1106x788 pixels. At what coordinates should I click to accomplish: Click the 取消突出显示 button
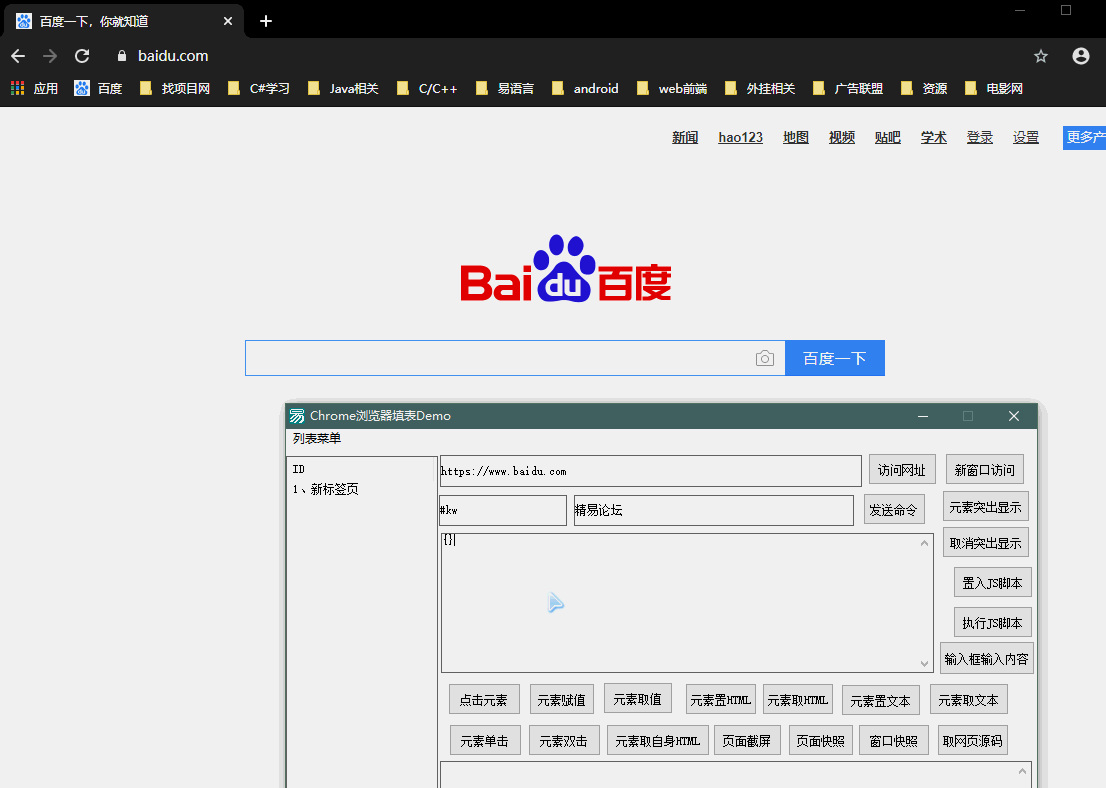pos(985,542)
